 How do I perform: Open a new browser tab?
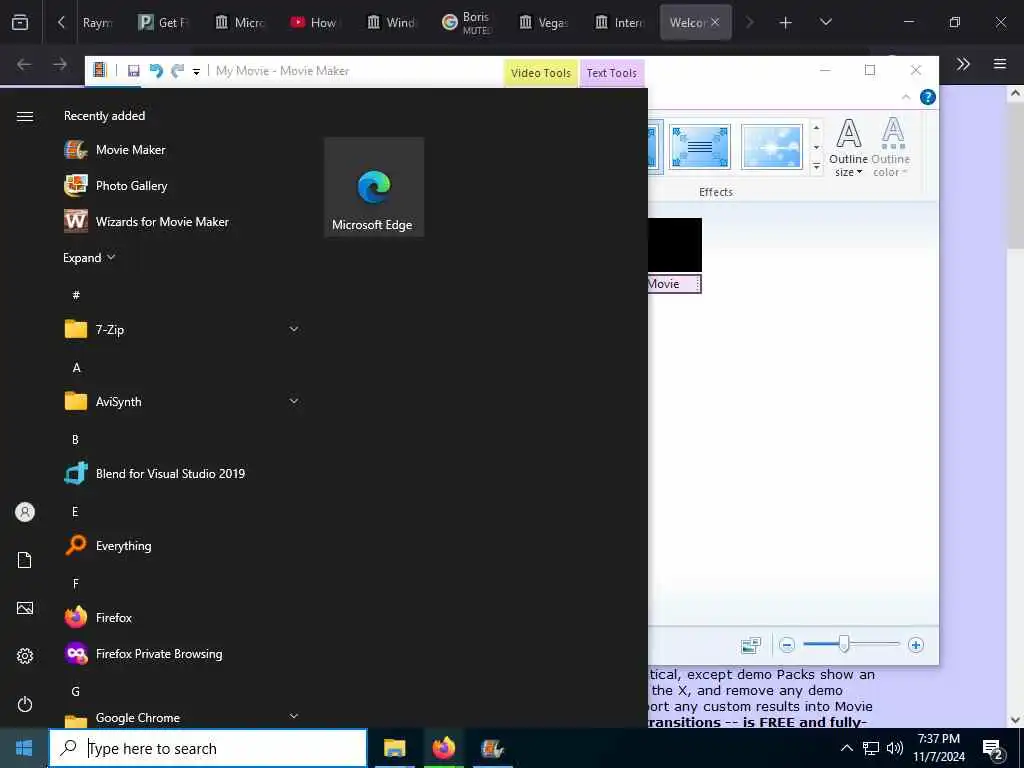click(785, 23)
